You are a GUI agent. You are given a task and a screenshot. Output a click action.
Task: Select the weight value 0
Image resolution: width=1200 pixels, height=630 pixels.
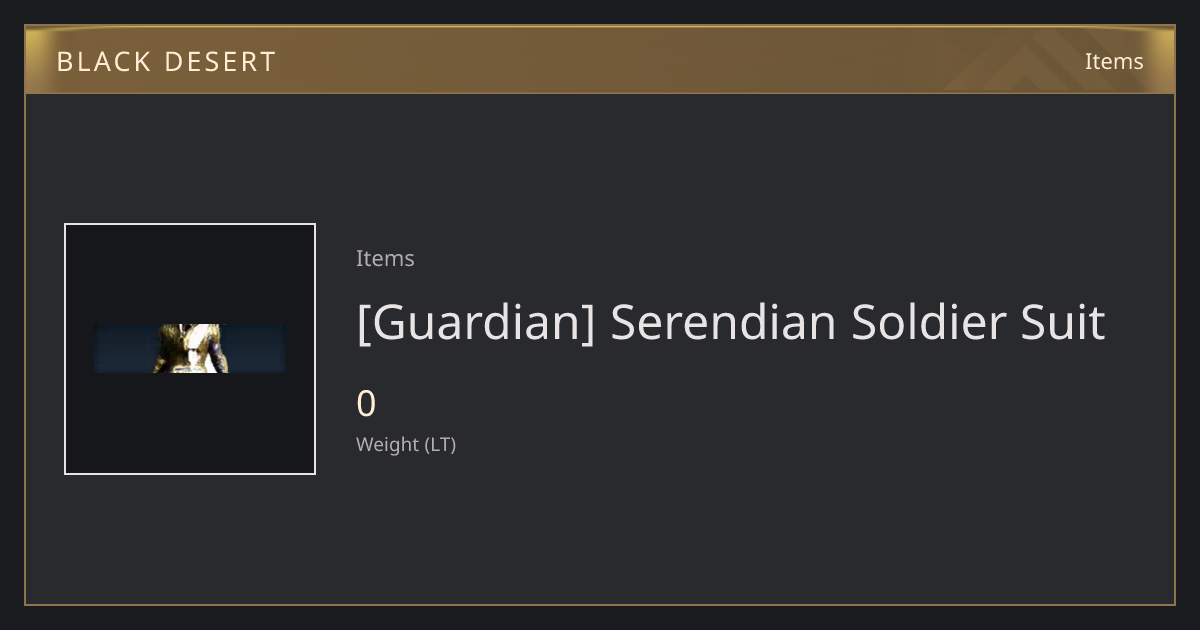point(366,404)
